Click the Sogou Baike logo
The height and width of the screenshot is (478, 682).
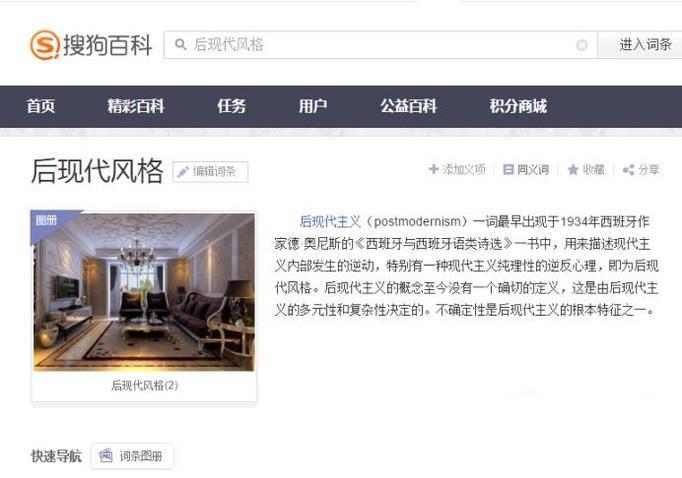[91, 44]
